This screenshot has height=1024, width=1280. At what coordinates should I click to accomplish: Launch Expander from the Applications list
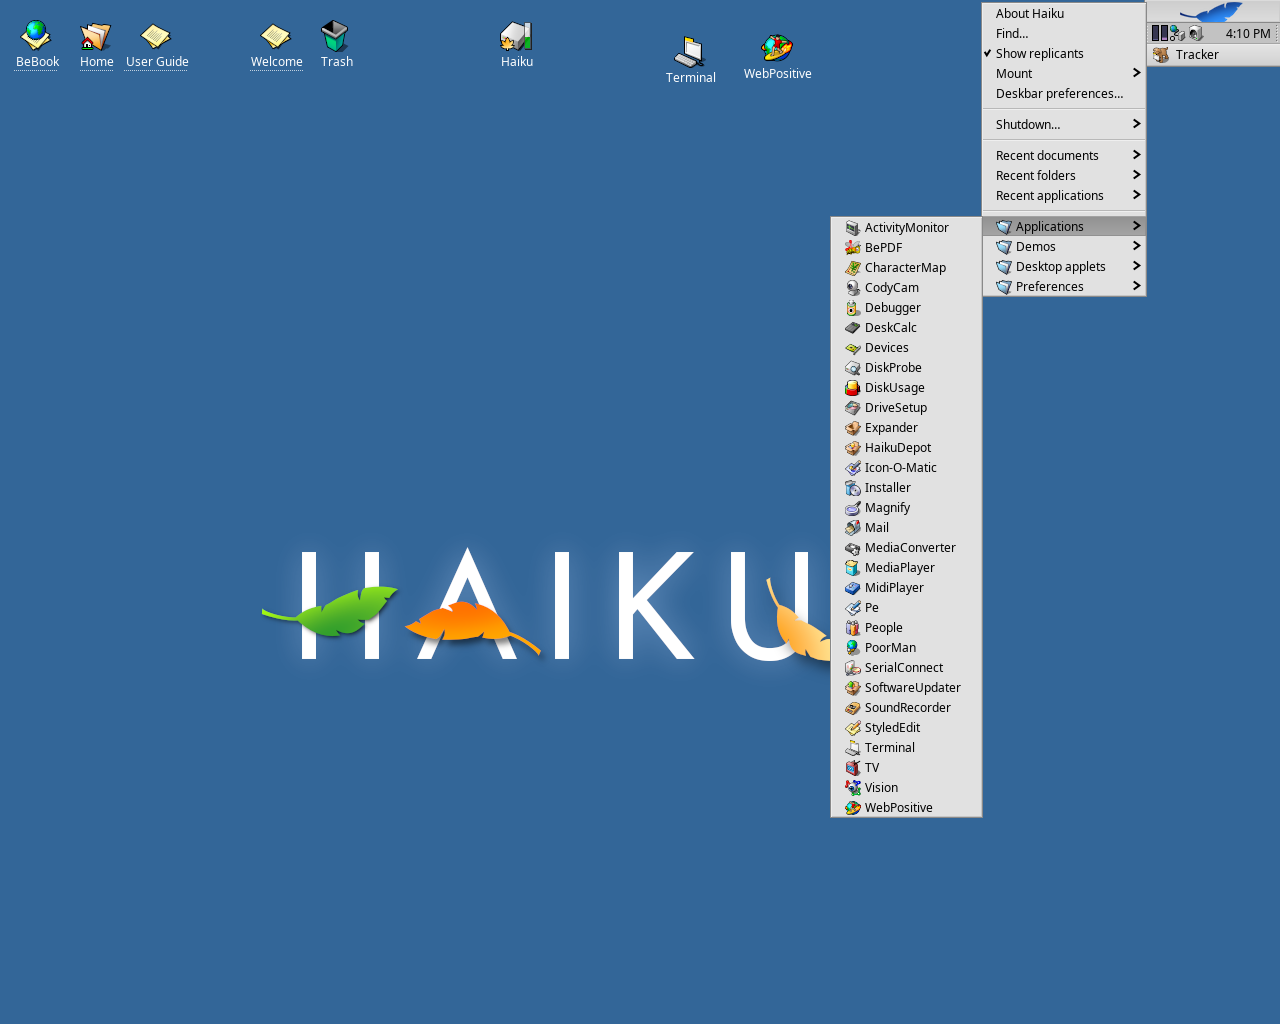906,428
